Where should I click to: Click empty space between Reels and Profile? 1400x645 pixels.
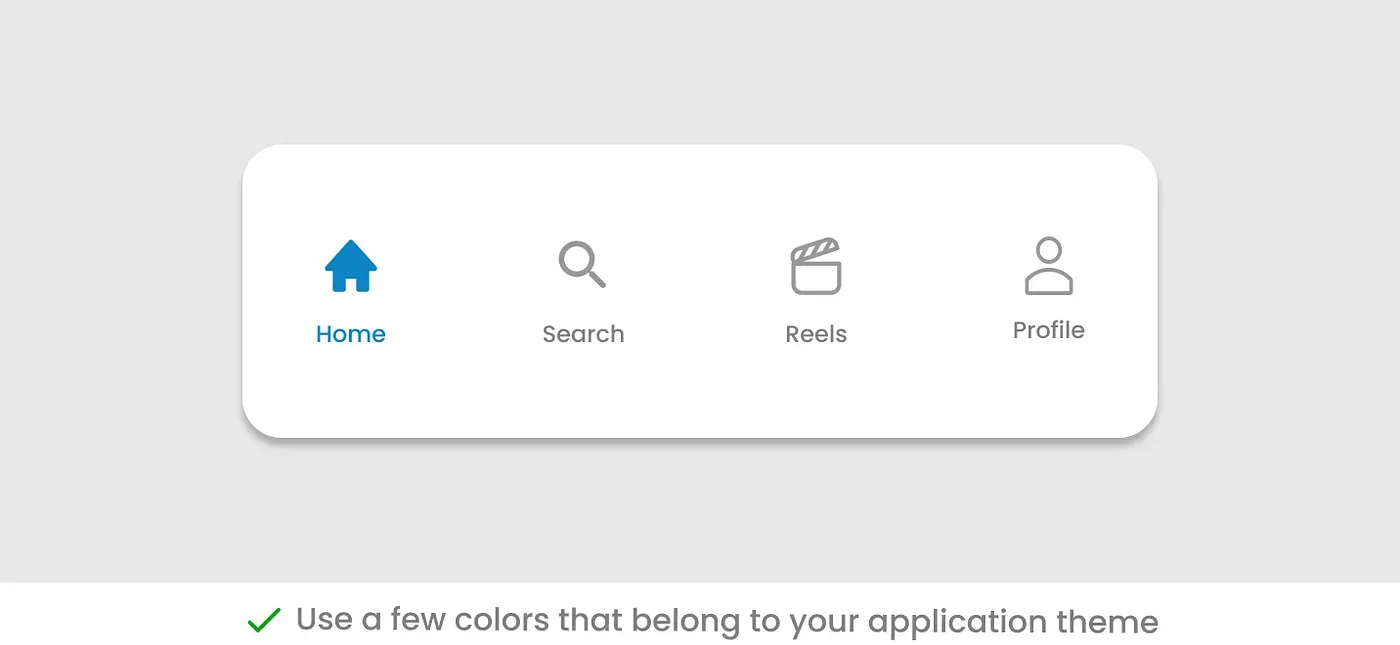931,291
